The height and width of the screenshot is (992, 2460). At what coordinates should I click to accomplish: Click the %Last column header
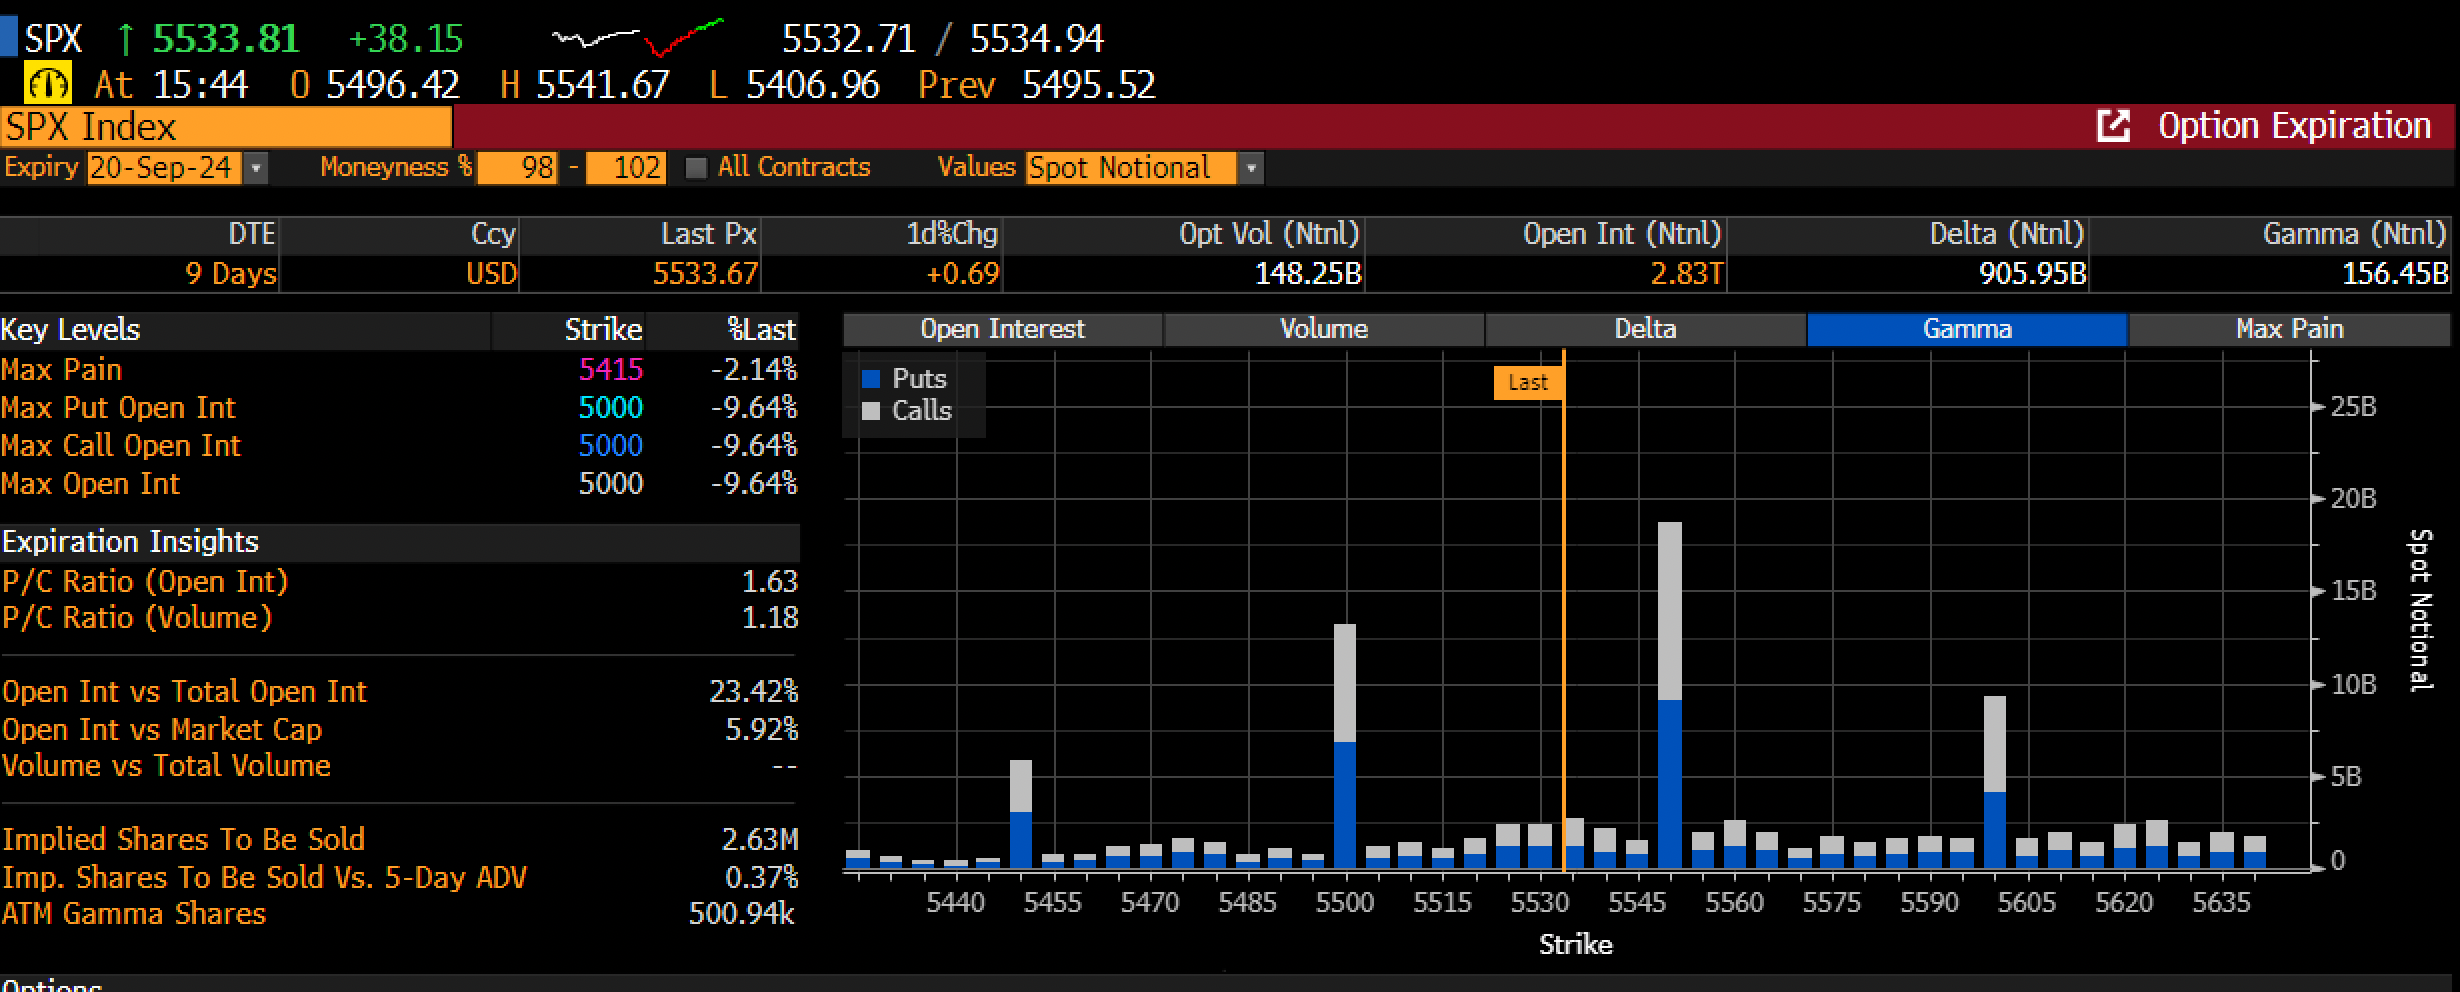tap(761, 330)
